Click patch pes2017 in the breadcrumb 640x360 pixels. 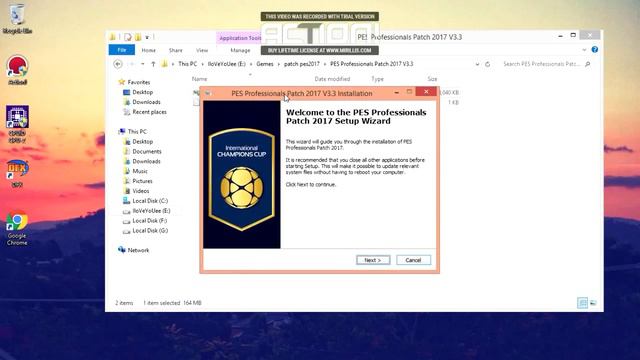302,64
